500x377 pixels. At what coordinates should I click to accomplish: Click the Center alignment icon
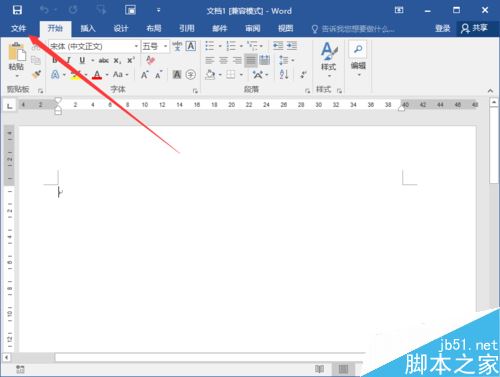coord(223,60)
